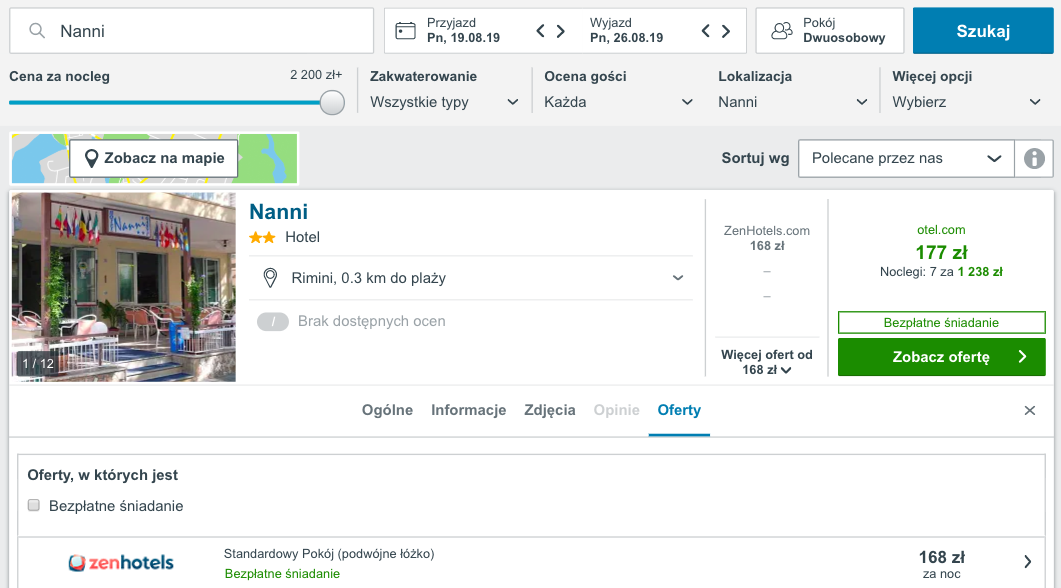This screenshot has width=1061, height=588.
Task: Expand the Rimini location details
Action: [678, 278]
